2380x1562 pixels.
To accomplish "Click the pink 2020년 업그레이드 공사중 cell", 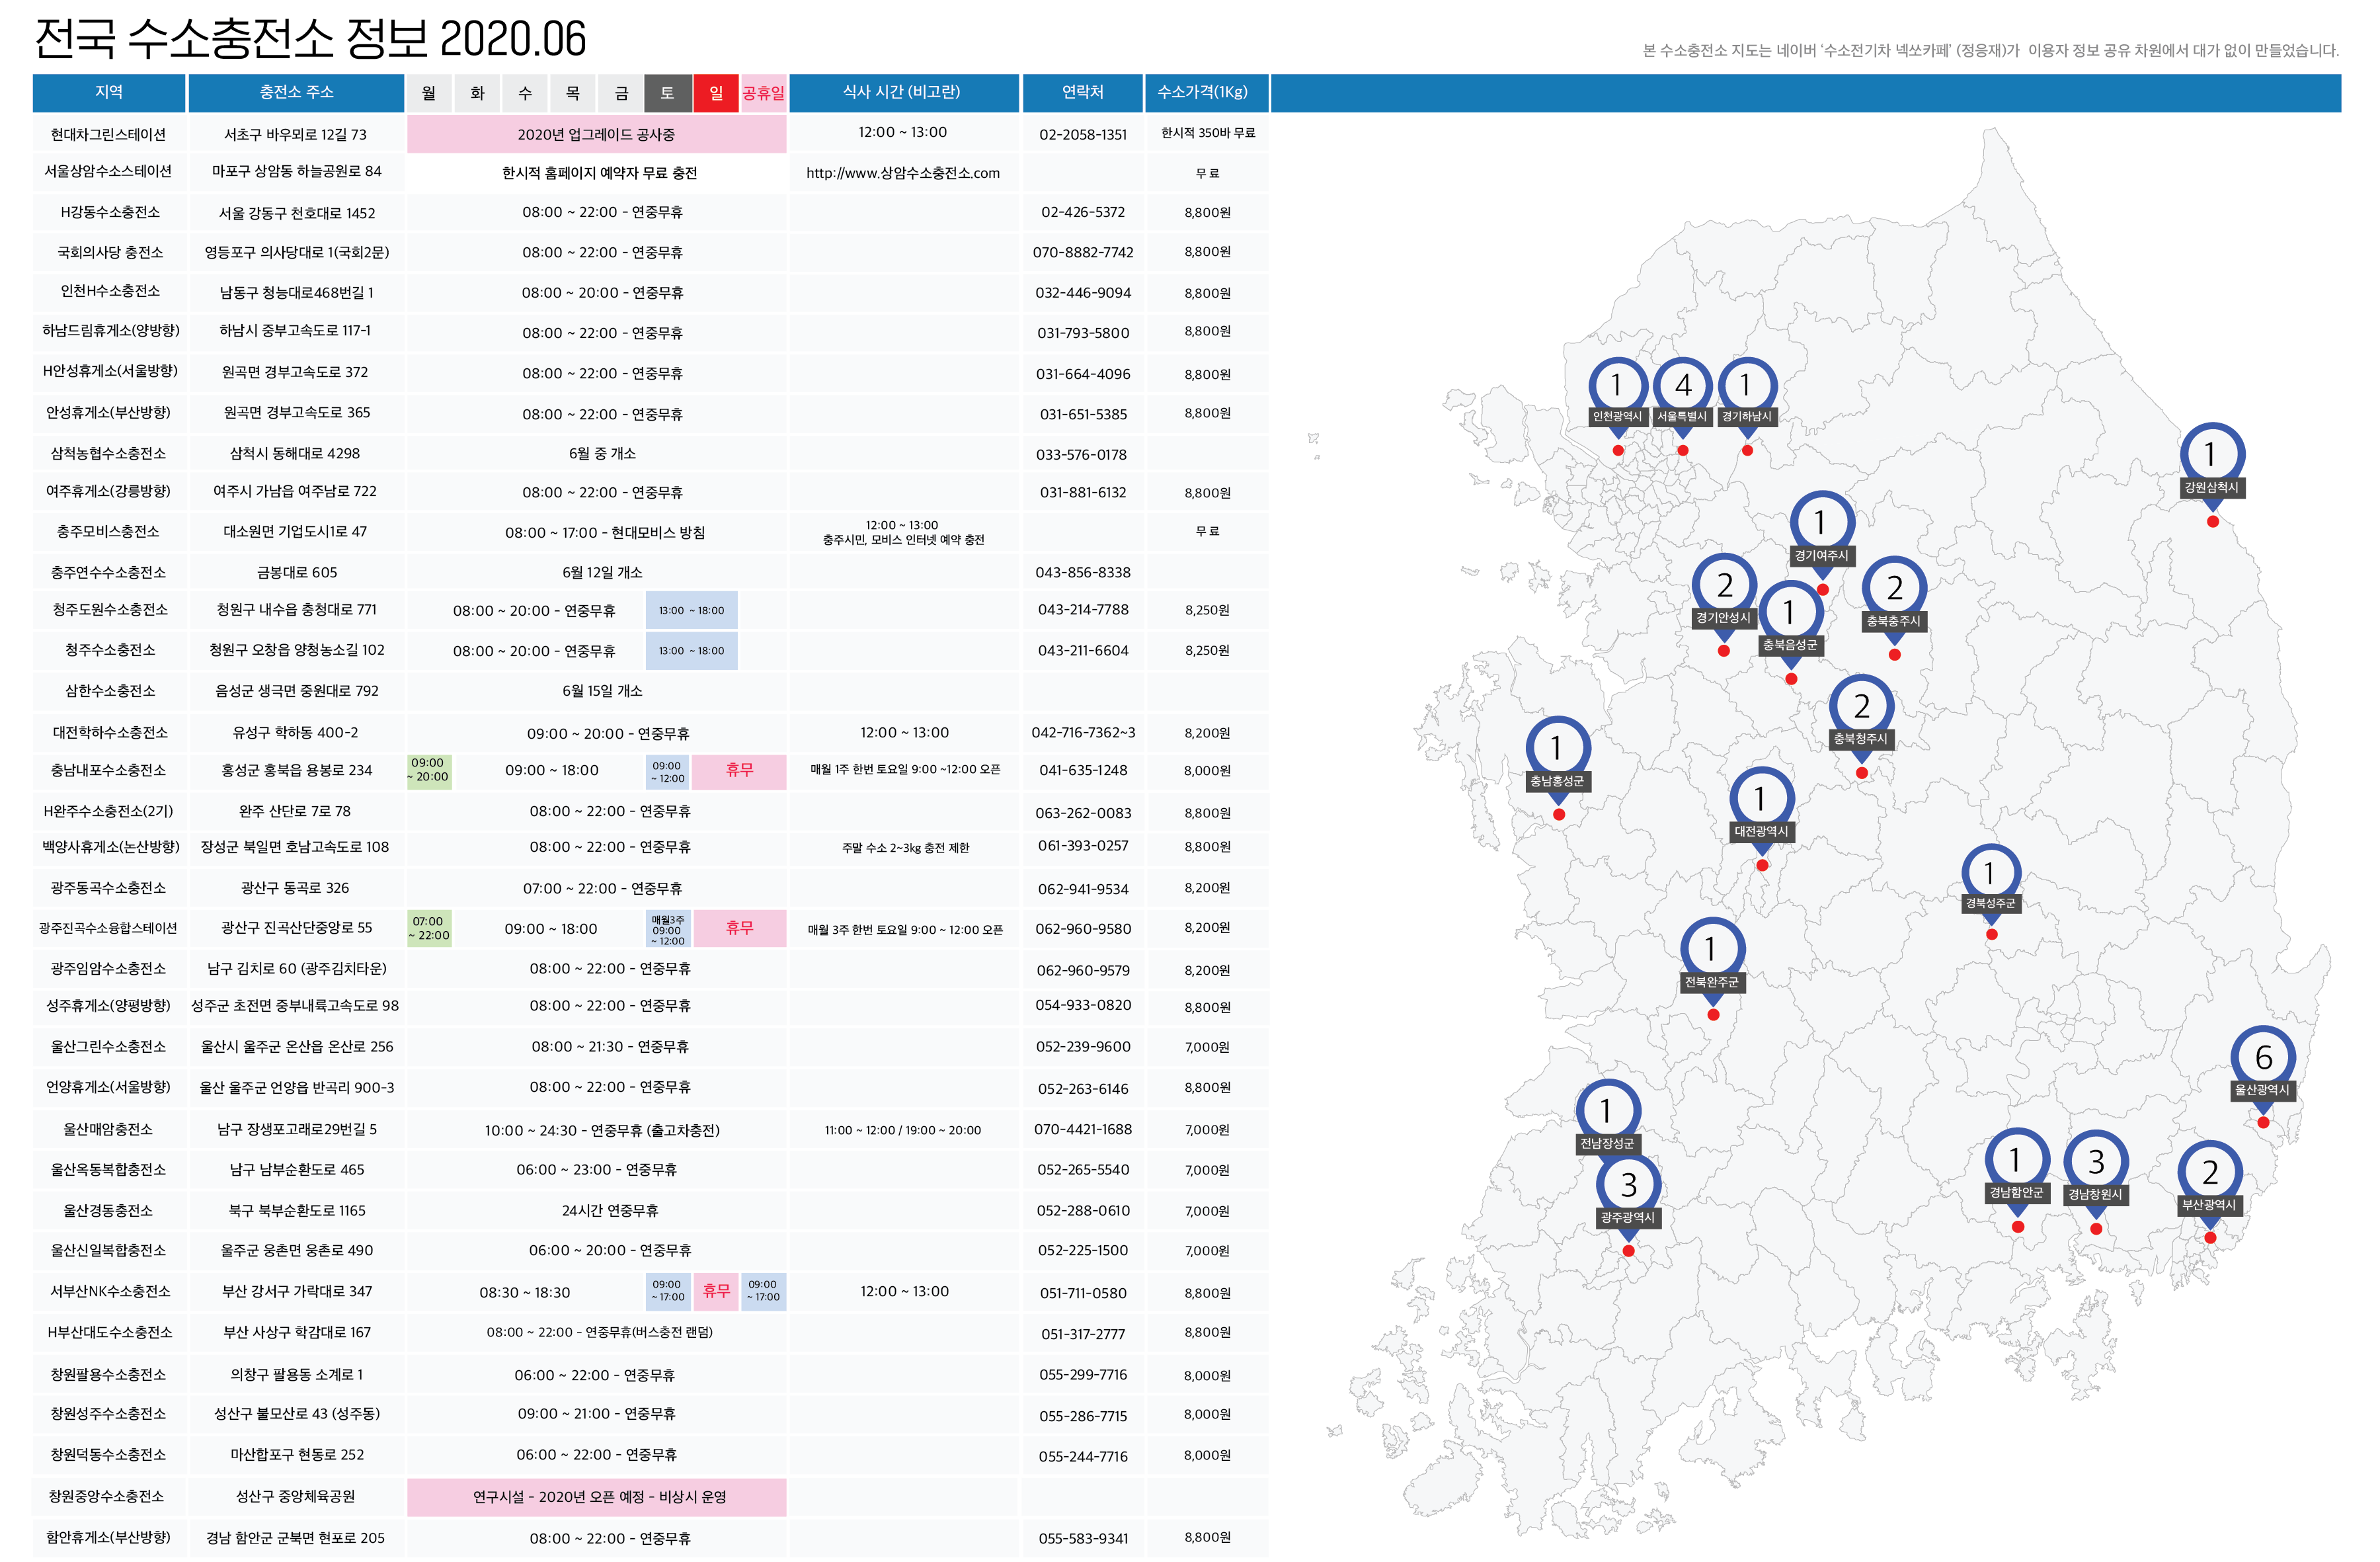I will pos(596,135).
